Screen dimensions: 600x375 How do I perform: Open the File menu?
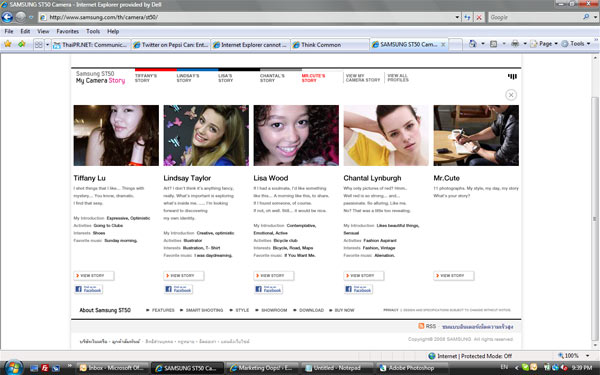point(9,31)
